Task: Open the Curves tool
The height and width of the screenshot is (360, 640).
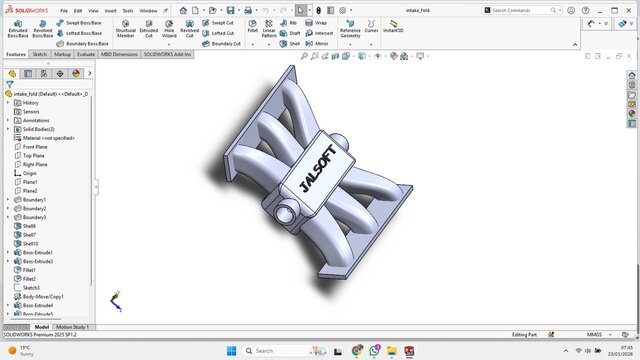Action: click(371, 26)
